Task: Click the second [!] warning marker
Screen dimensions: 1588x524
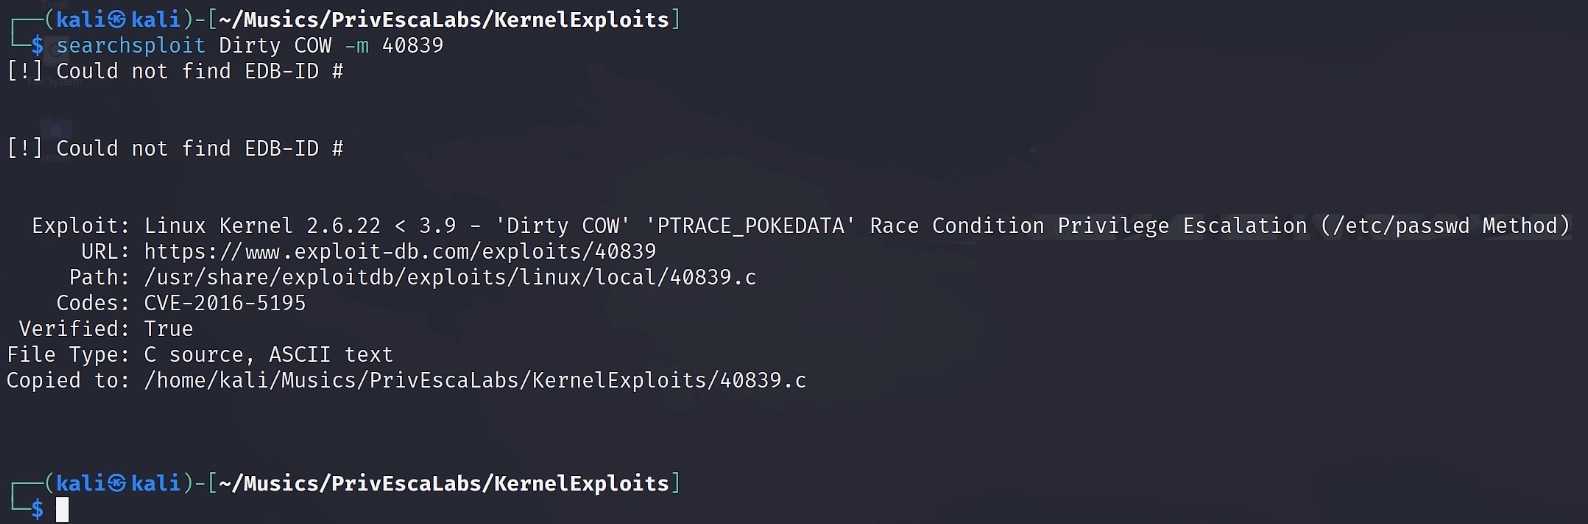Action: click(x=24, y=148)
